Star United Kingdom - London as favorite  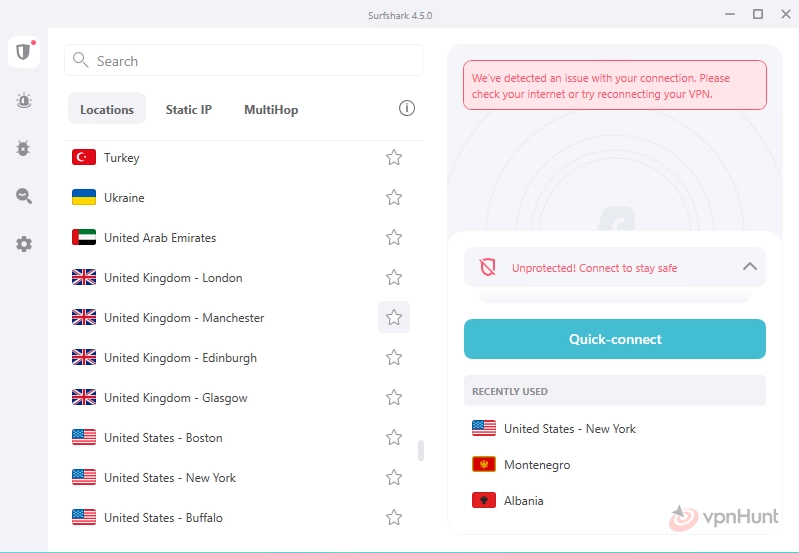coord(394,277)
